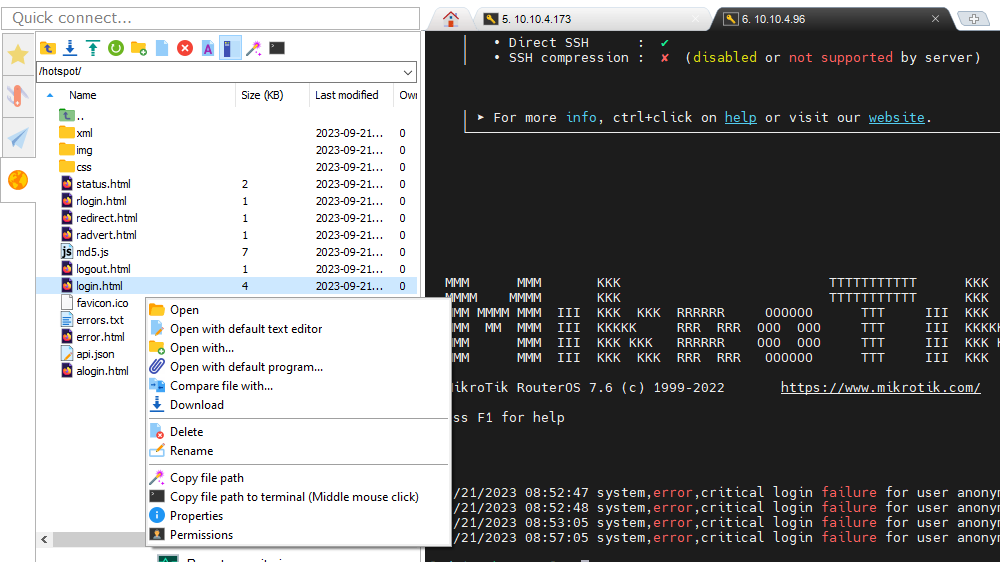Click the help link in the terminal
This screenshot has height=562, width=1000.
740,117
